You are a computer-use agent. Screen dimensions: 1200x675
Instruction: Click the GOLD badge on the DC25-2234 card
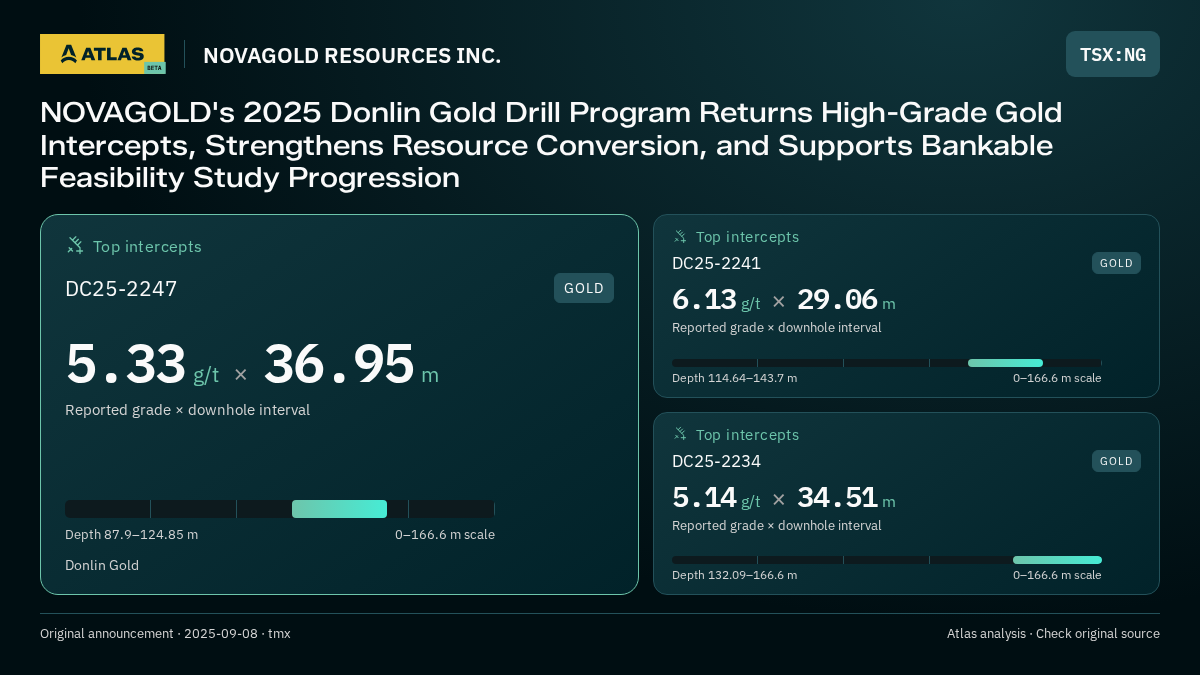click(x=1116, y=461)
